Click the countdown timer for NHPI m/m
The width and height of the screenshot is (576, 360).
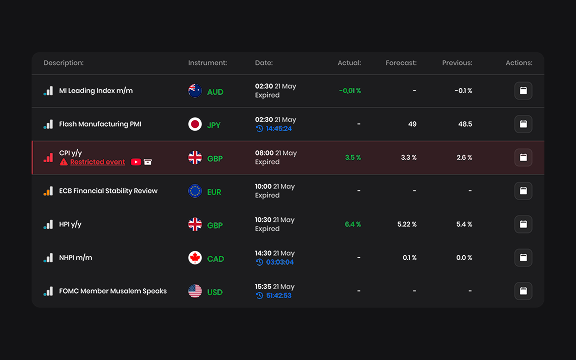pos(280,262)
